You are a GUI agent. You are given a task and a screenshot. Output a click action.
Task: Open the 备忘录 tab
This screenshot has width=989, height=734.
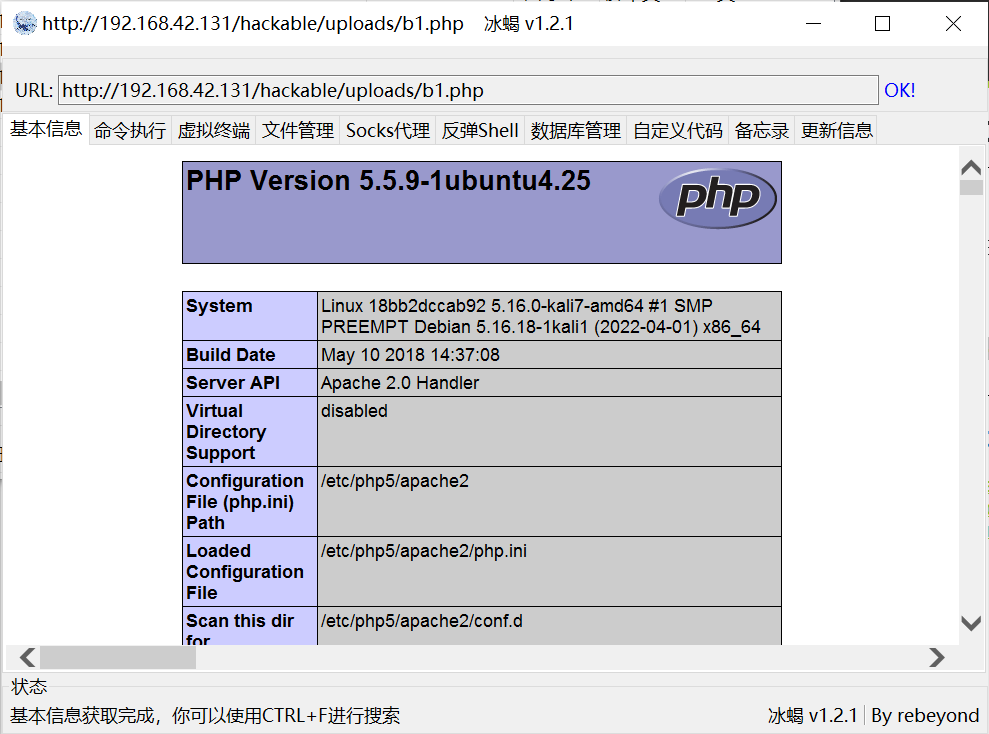[761, 130]
